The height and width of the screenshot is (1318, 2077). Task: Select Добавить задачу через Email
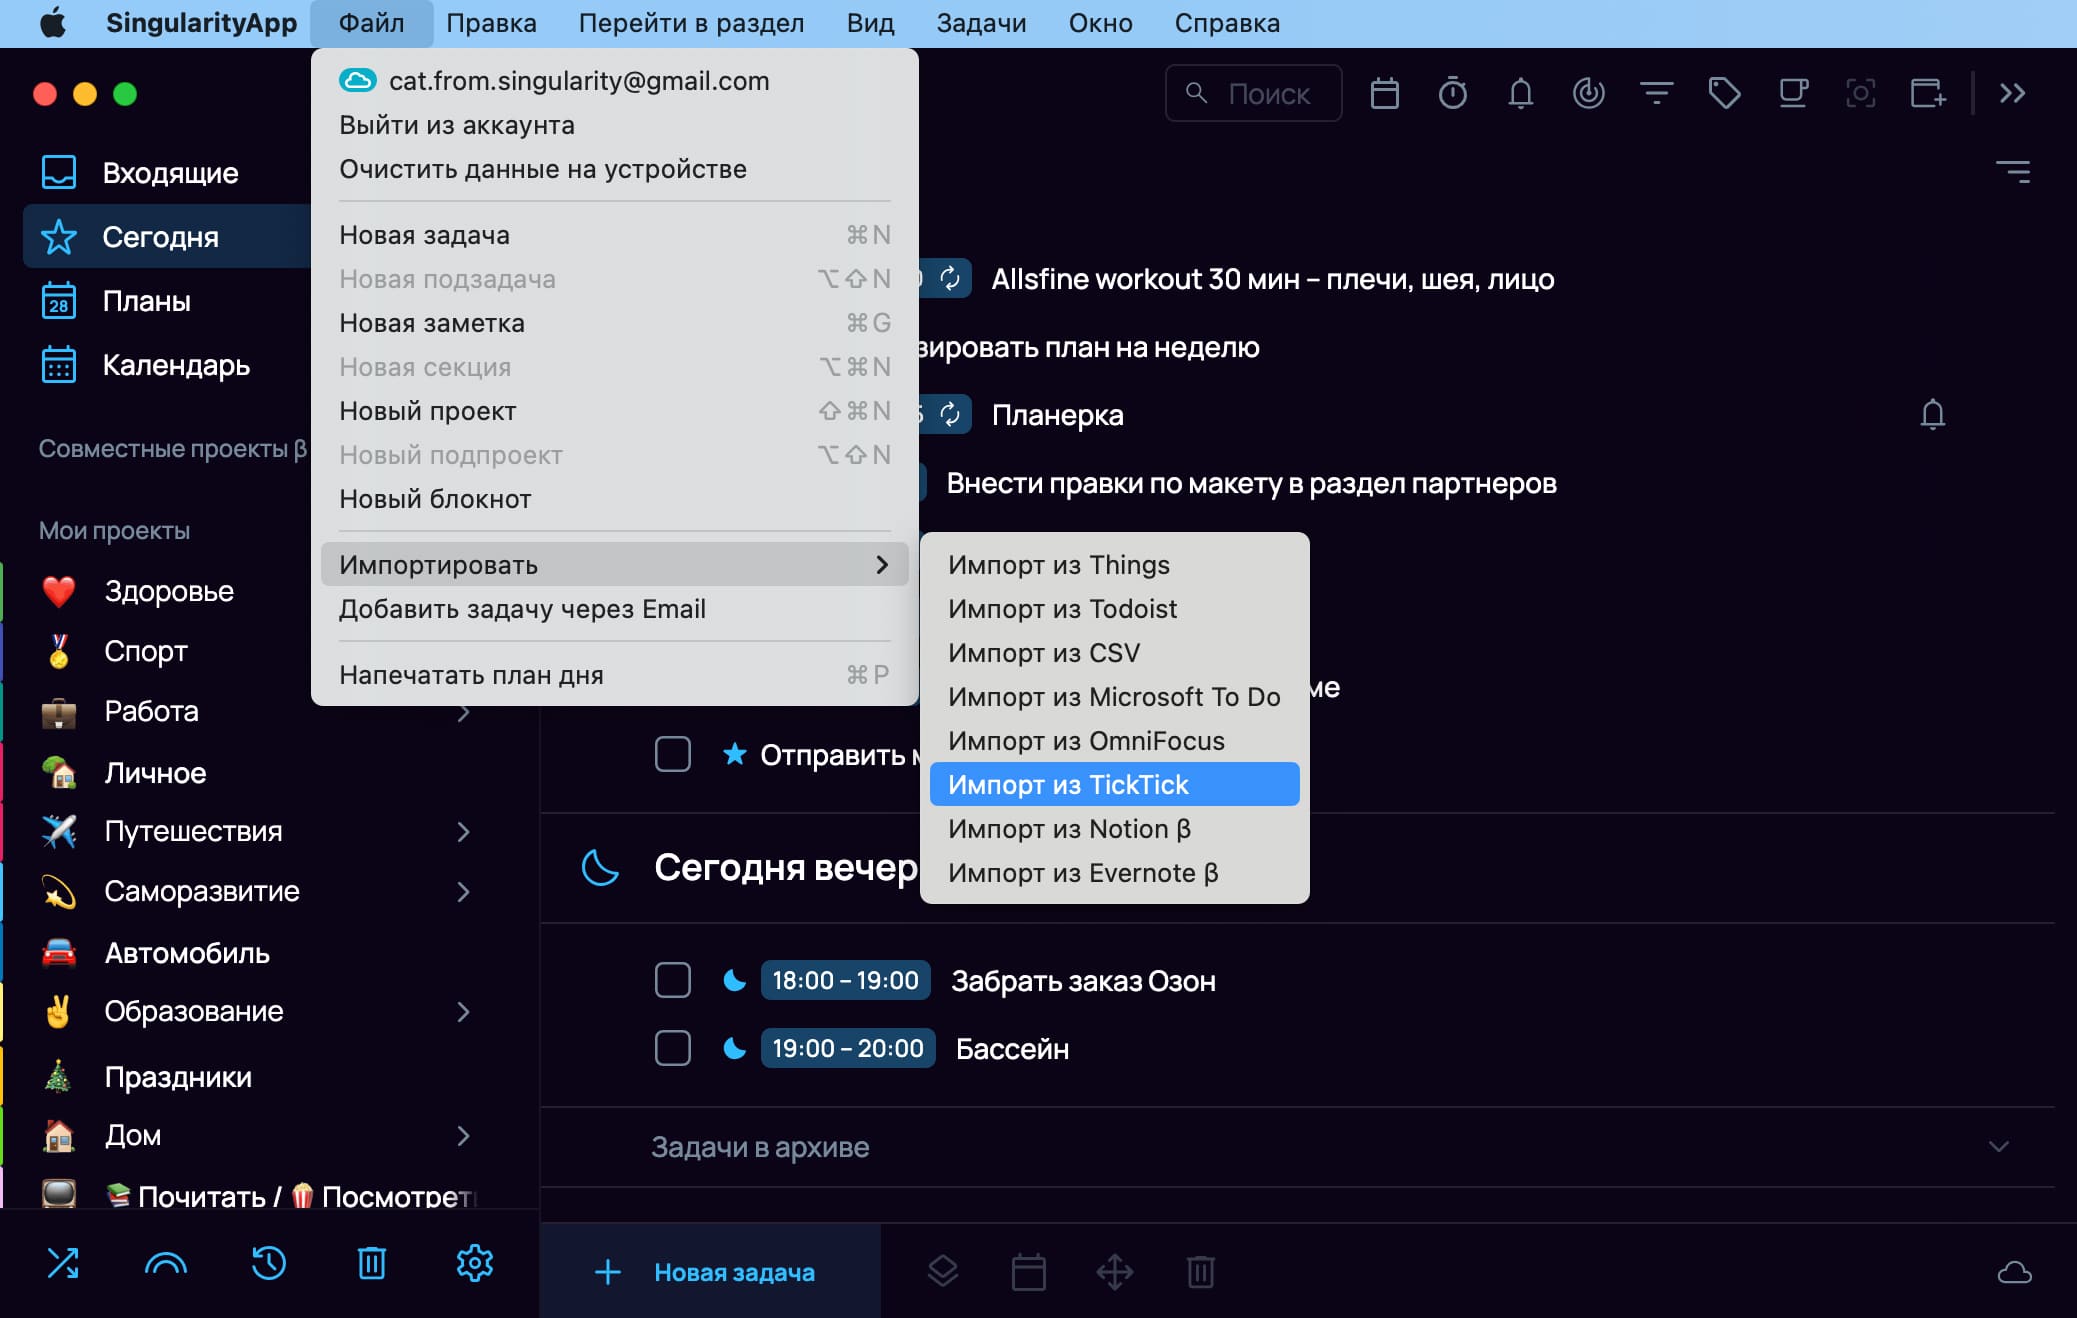click(x=614, y=608)
